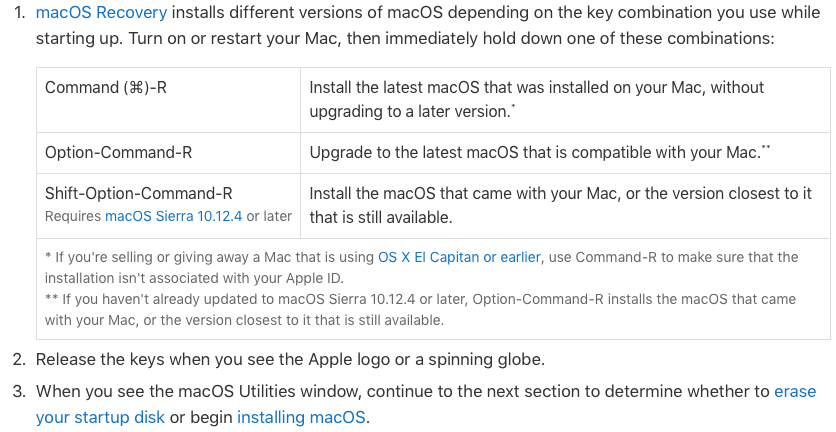Follow the installing macOS link

pyautogui.click(x=301, y=417)
